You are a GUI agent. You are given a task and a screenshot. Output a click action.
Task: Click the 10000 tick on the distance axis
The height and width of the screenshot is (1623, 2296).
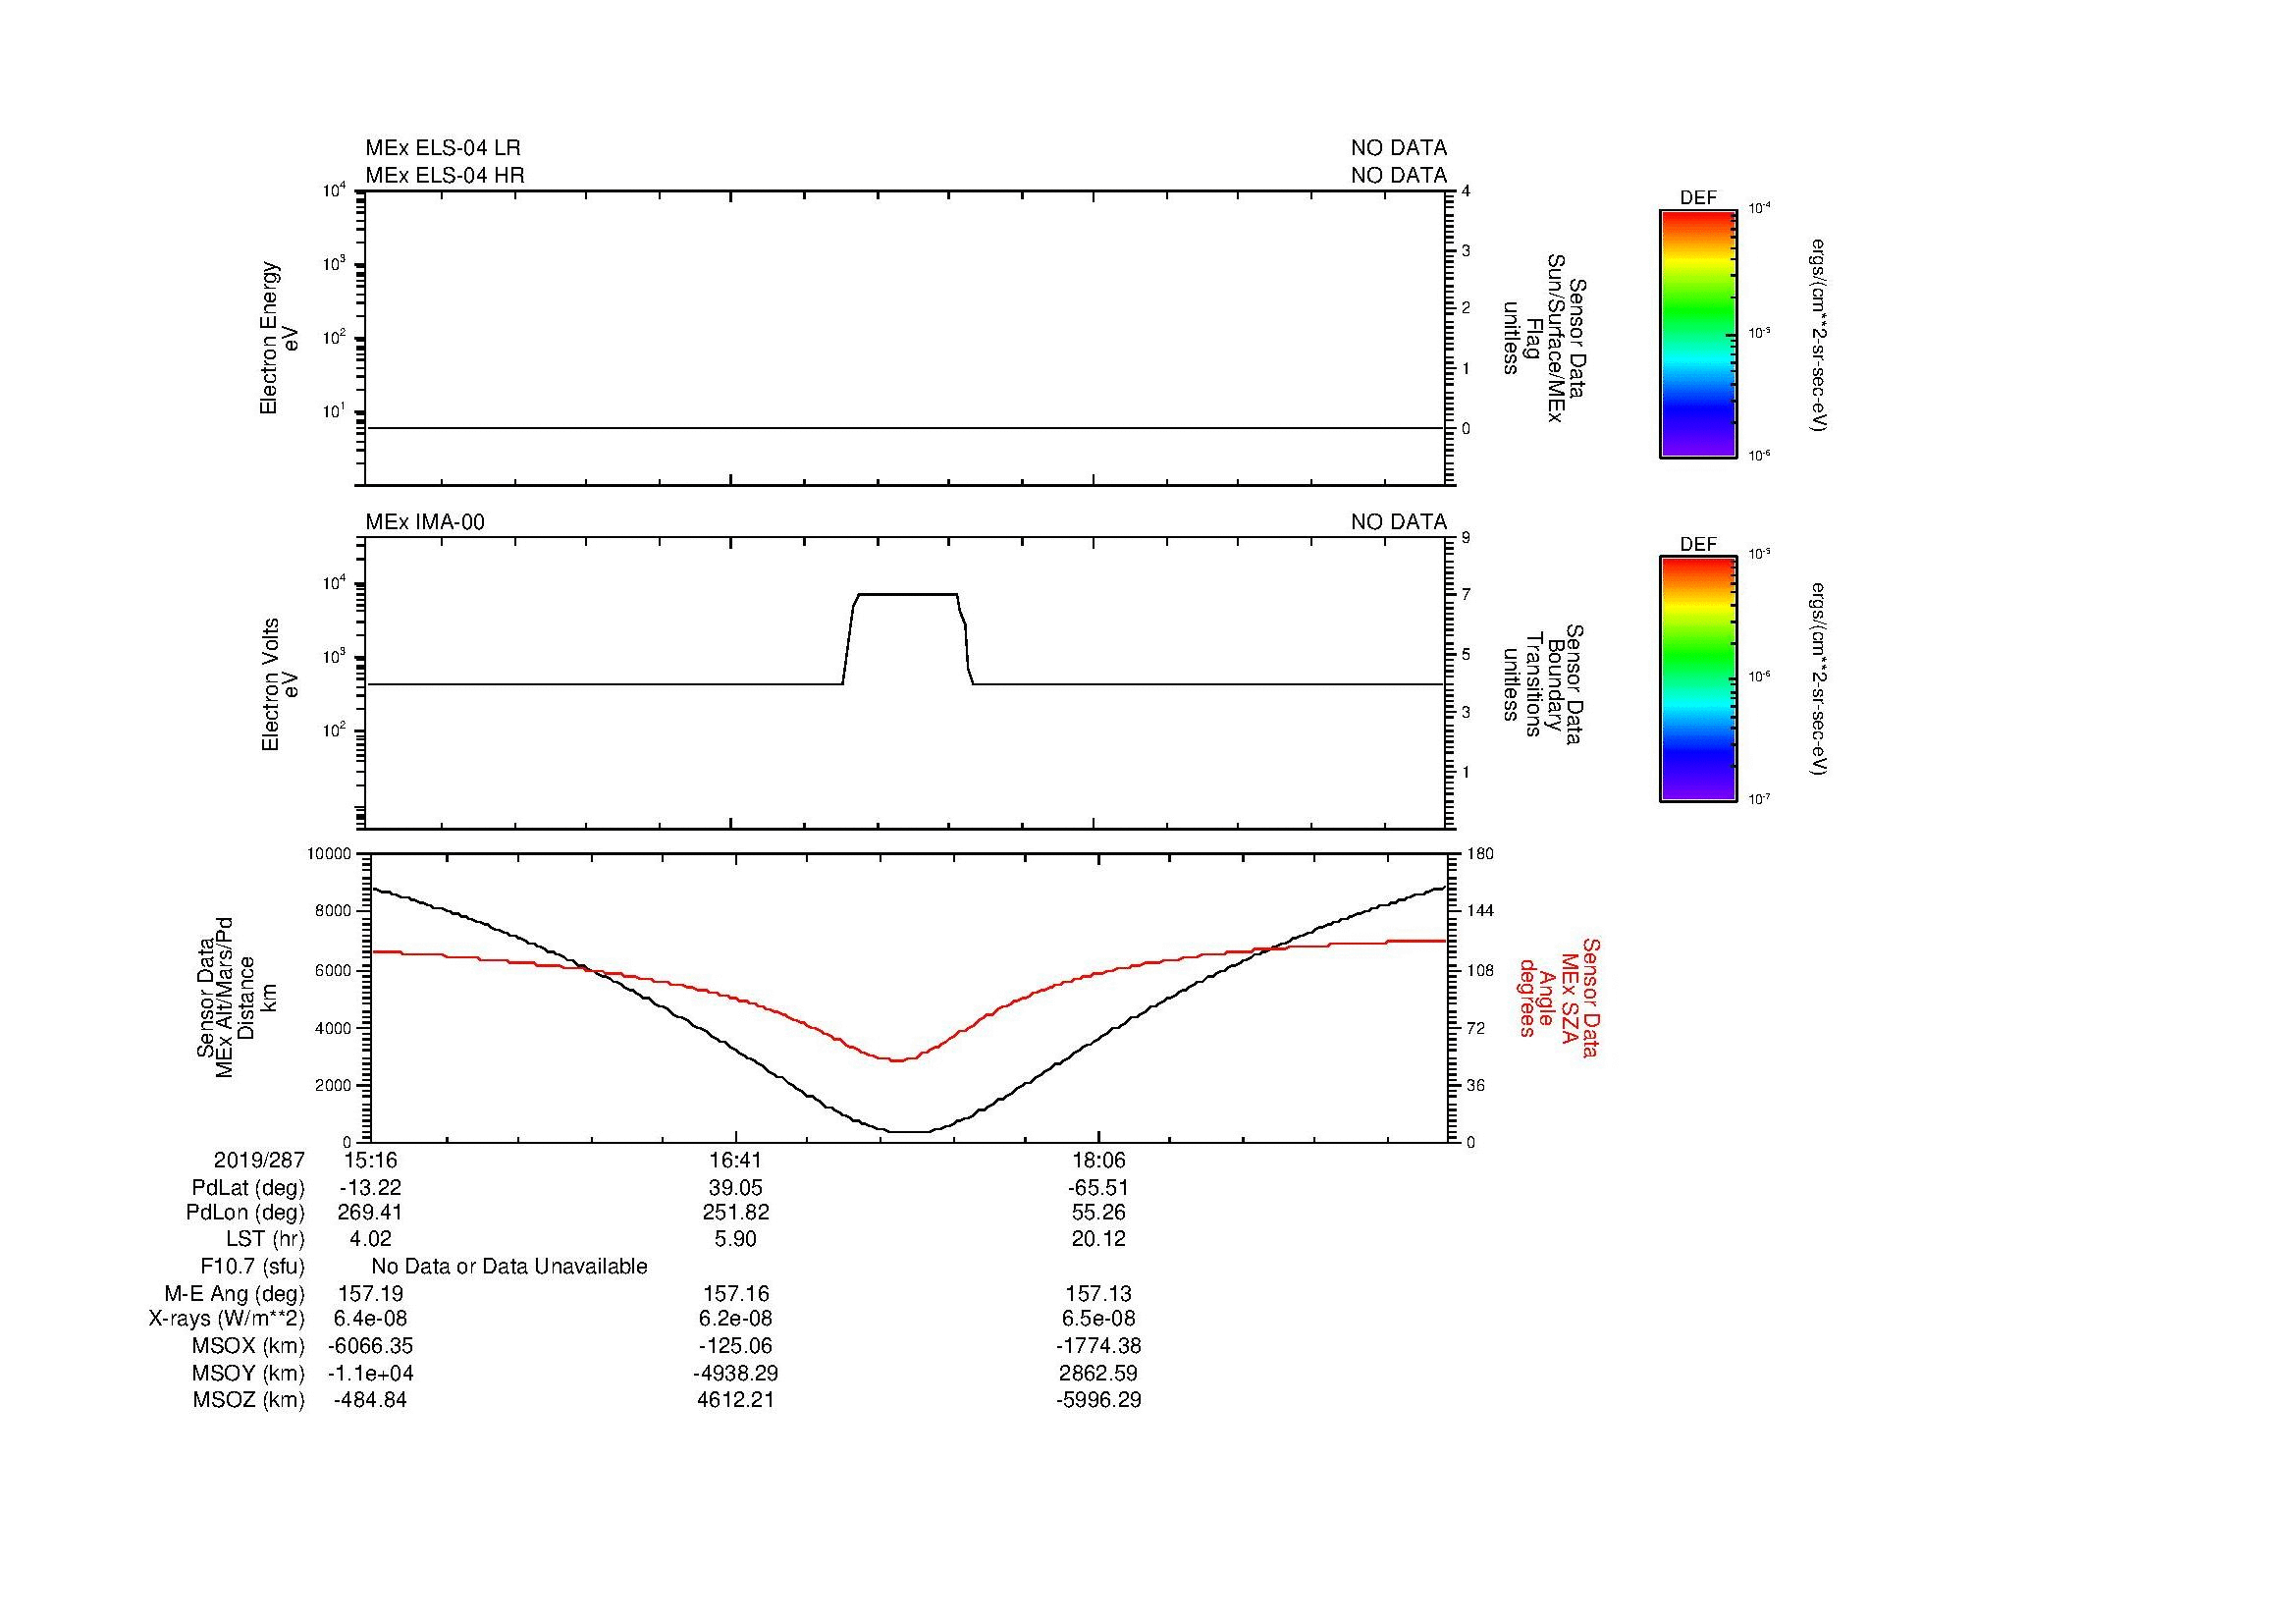click(331, 854)
